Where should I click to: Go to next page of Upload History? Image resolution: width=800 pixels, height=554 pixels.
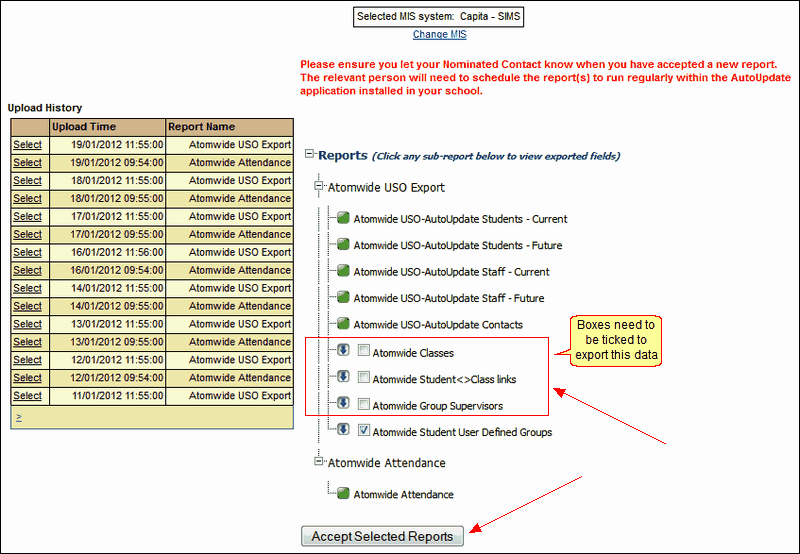pyautogui.click(x=19, y=417)
